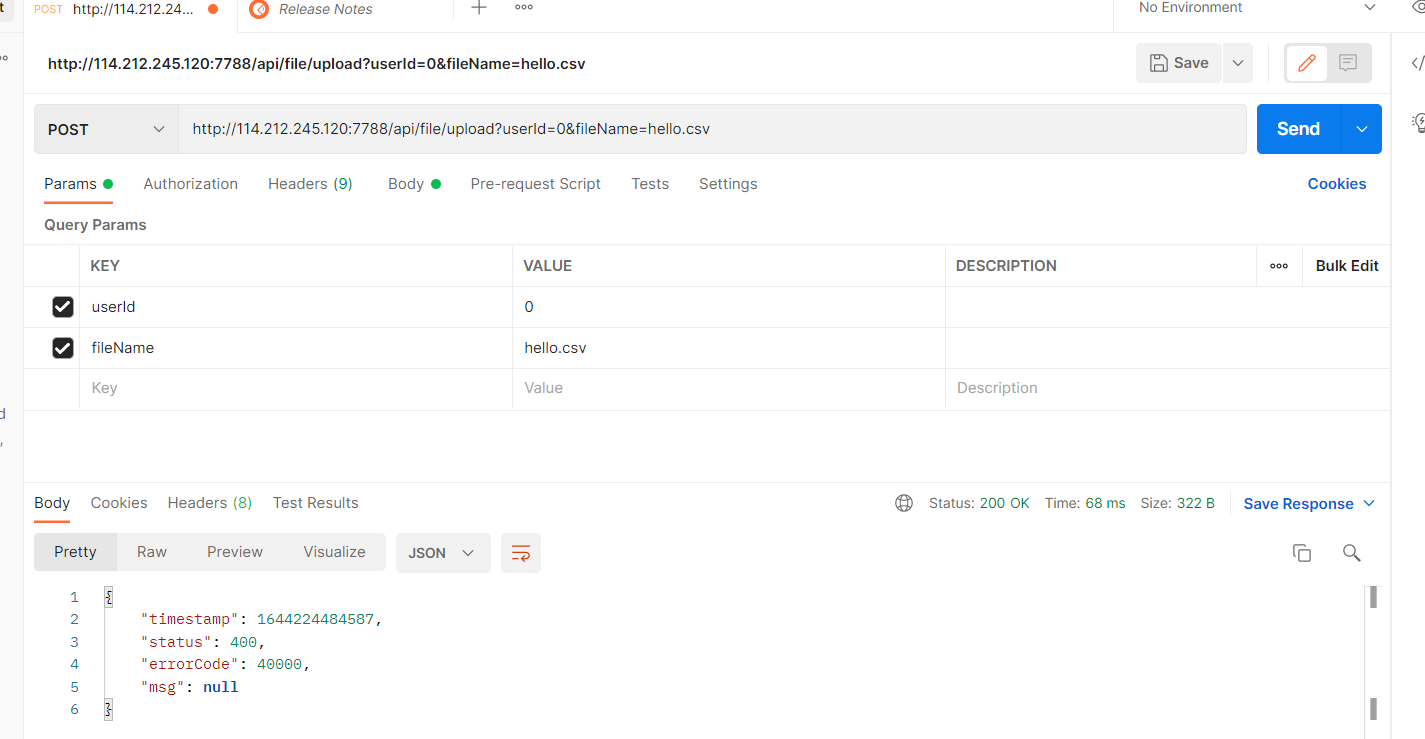This screenshot has height=739, width=1425.
Task: Click the globe network icon near Status
Action: coord(904,503)
